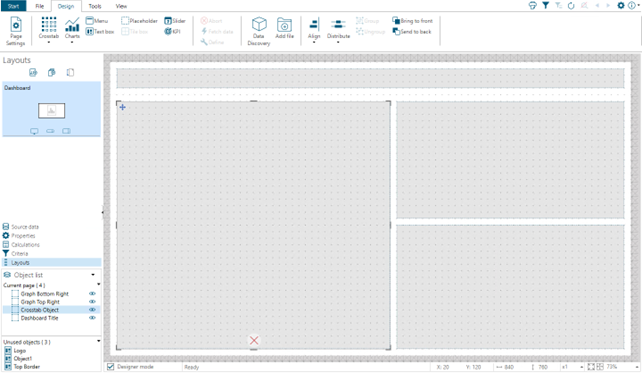Insert a Text box object
Screen dimensions: 642x373
(100, 31)
